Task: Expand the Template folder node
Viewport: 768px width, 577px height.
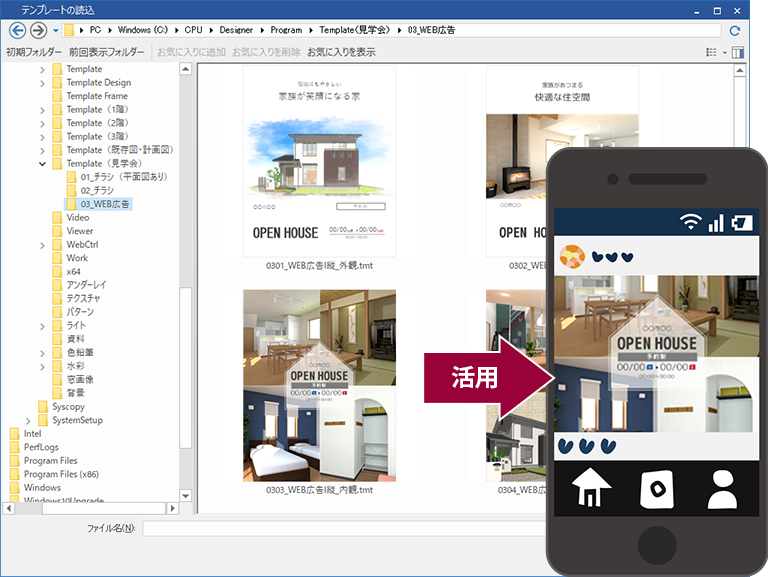Action: pyautogui.click(x=42, y=70)
